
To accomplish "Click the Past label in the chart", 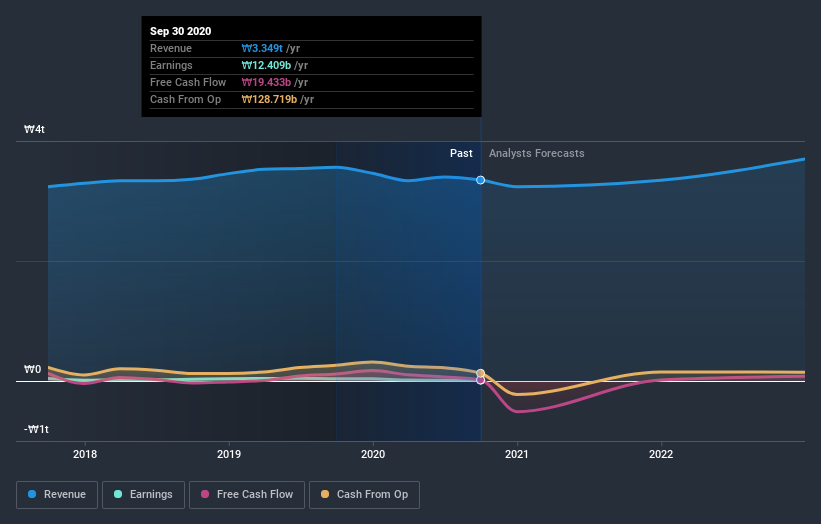I will pos(461,153).
